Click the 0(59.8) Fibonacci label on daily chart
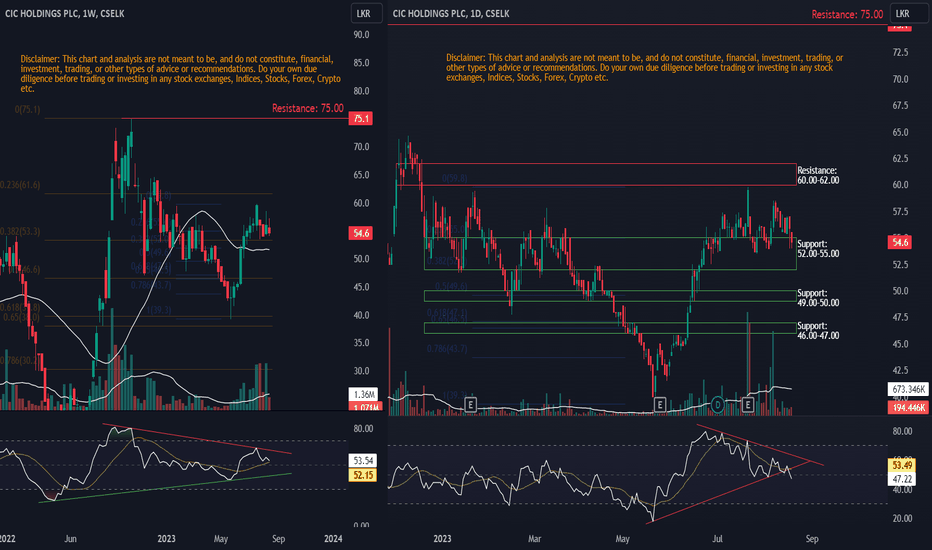932x550 pixels. [x=455, y=178]
